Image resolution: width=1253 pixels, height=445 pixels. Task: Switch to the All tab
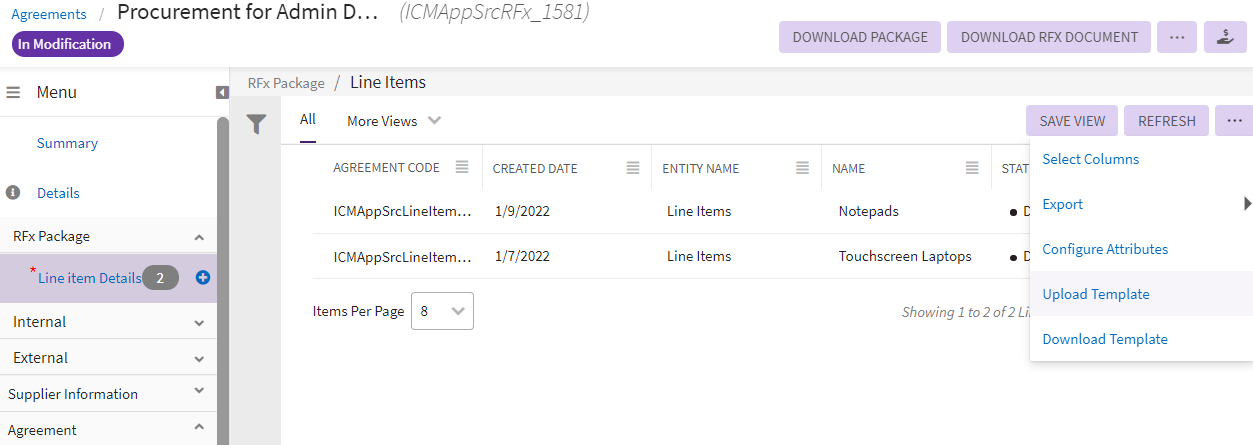tap(308, 120)
